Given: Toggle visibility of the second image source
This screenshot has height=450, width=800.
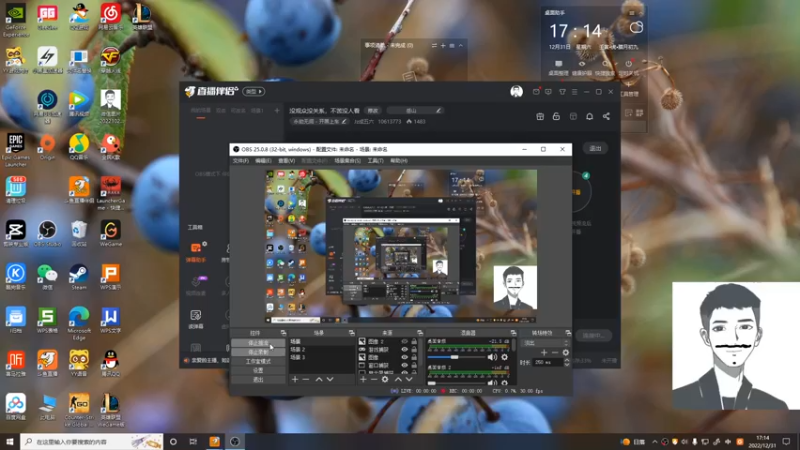Looking at the screenshot, I should point(405,358).
